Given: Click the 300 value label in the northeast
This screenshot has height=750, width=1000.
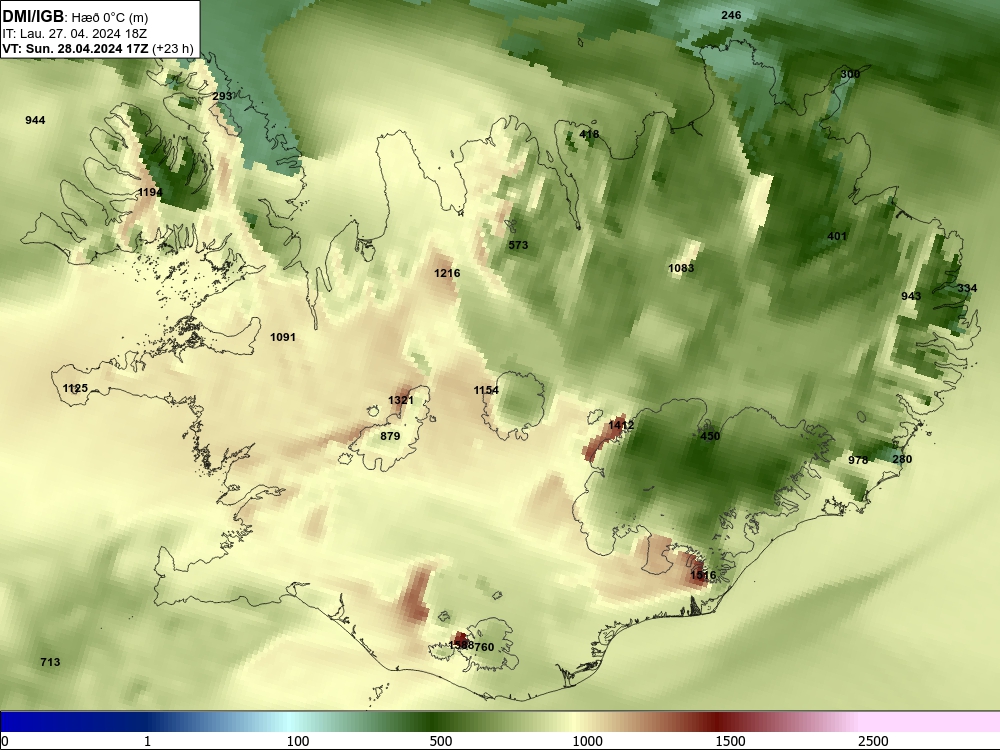Looking at the screenshot, I should point(850,74).
